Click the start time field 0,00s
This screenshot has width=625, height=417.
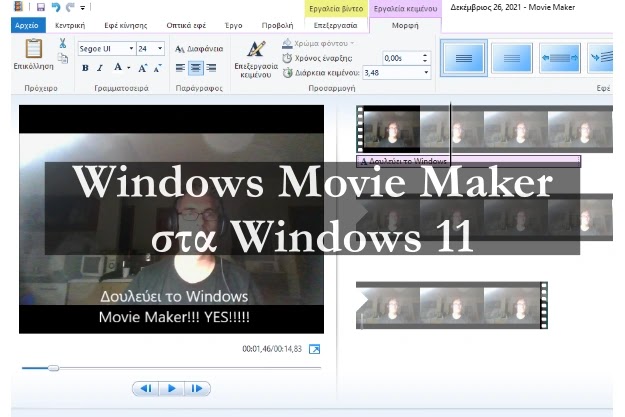coord(401,58)
